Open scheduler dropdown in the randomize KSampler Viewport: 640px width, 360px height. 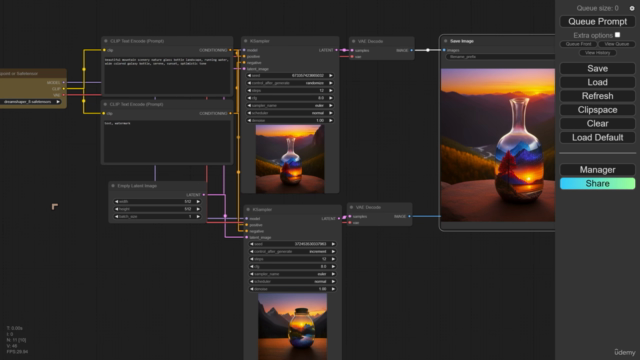(290, 113)
